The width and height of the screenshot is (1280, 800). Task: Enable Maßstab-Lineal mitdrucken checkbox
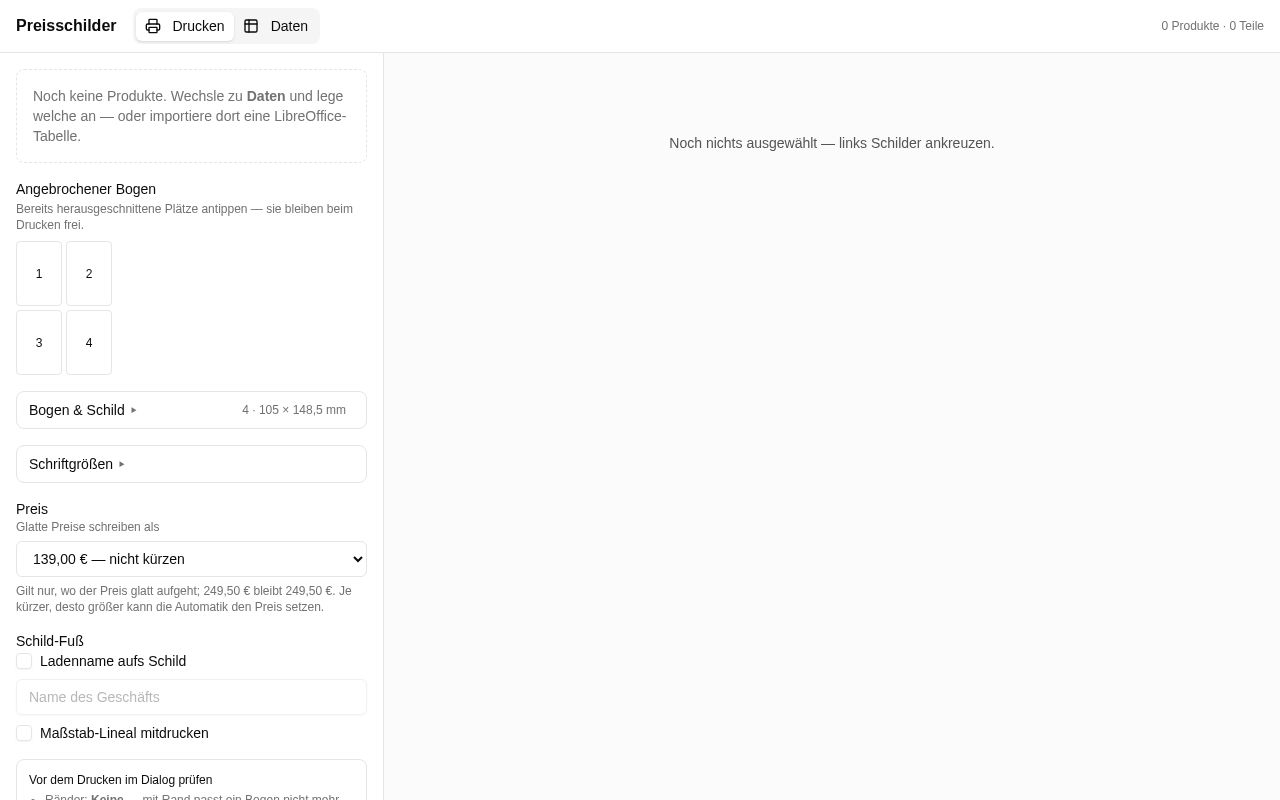point(24,733)
